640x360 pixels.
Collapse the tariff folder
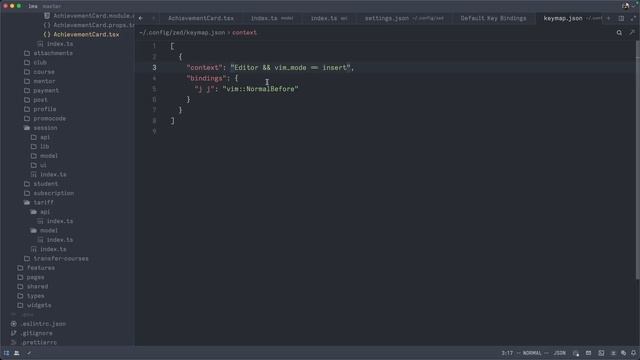click(x=43, y=202)
